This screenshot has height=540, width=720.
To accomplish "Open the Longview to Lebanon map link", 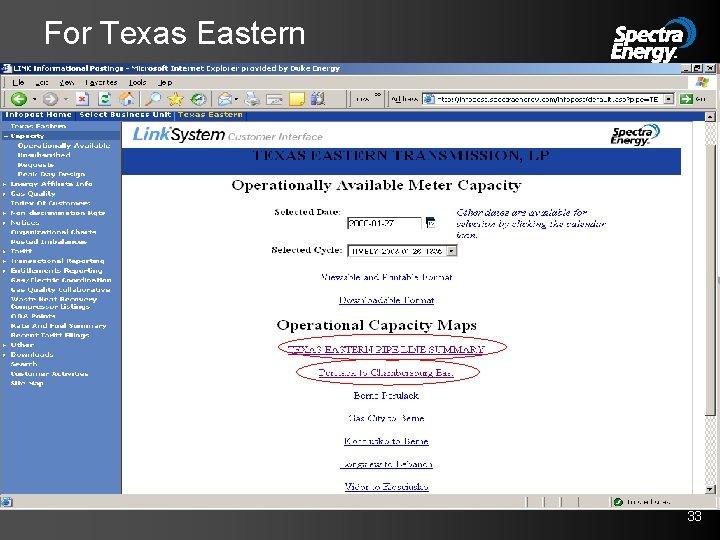I will tap(386, 464).
